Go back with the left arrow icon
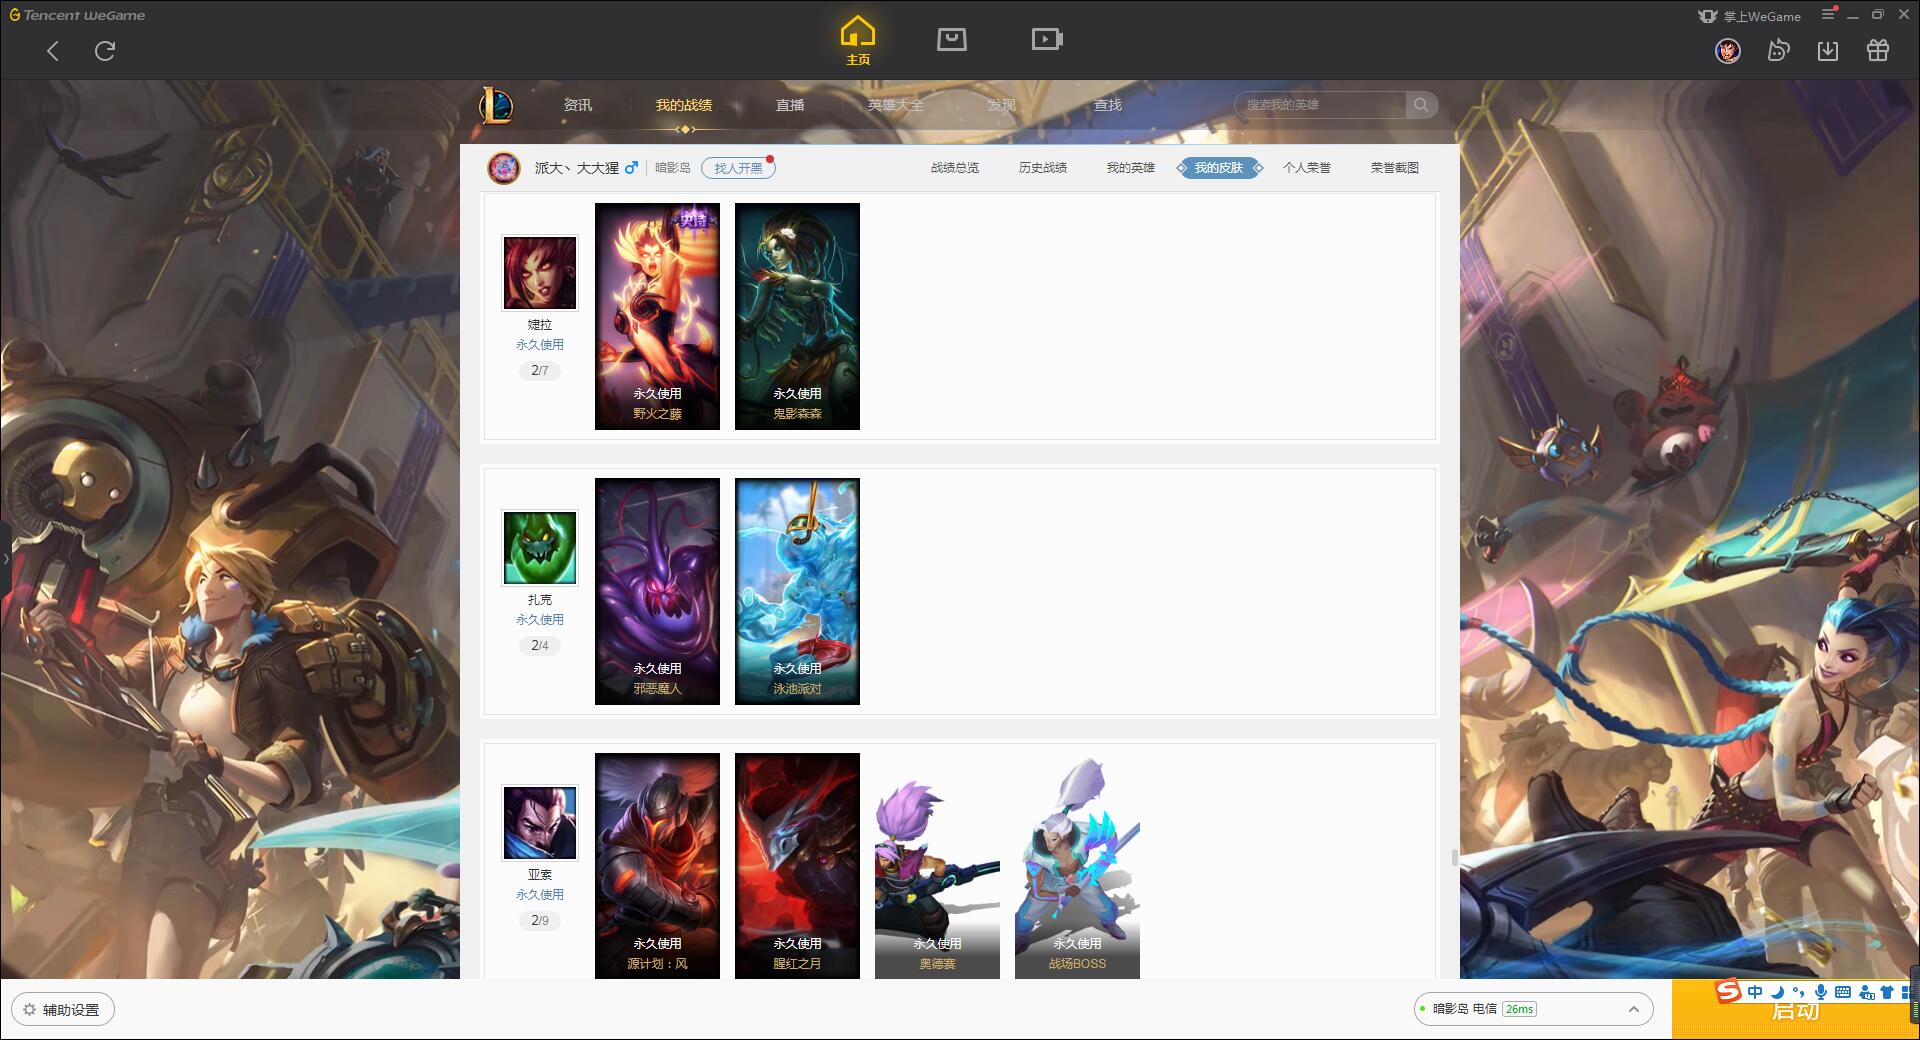 point(53,51)
